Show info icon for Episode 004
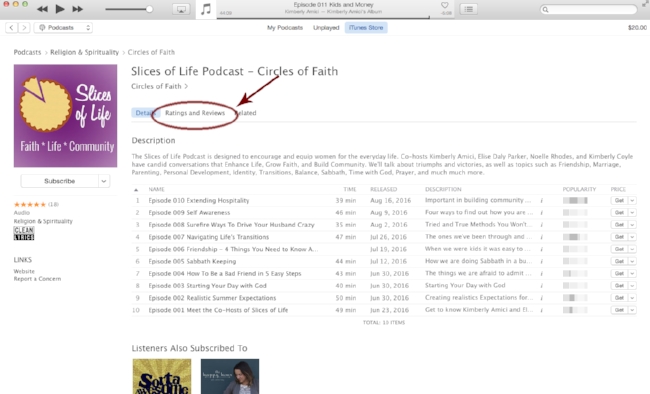The image size is (650, 394). (x=541, y=274)
